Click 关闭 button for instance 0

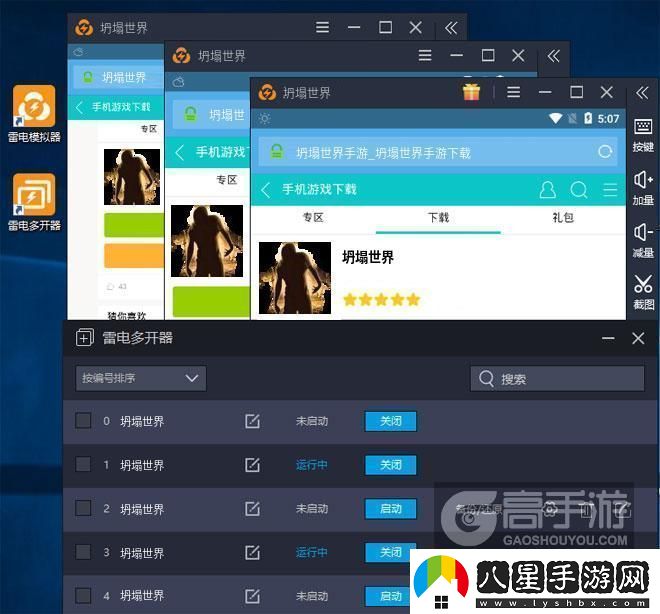point(391,421)
